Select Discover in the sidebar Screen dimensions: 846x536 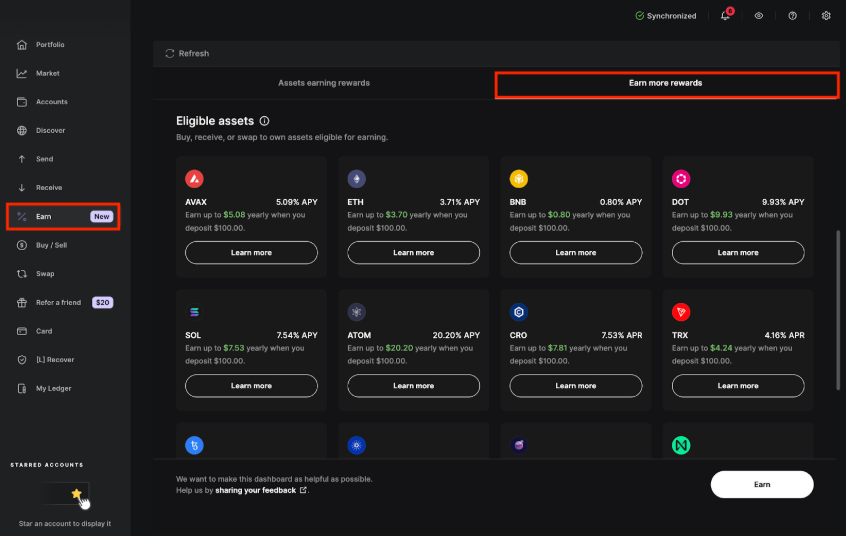[50, 130]
